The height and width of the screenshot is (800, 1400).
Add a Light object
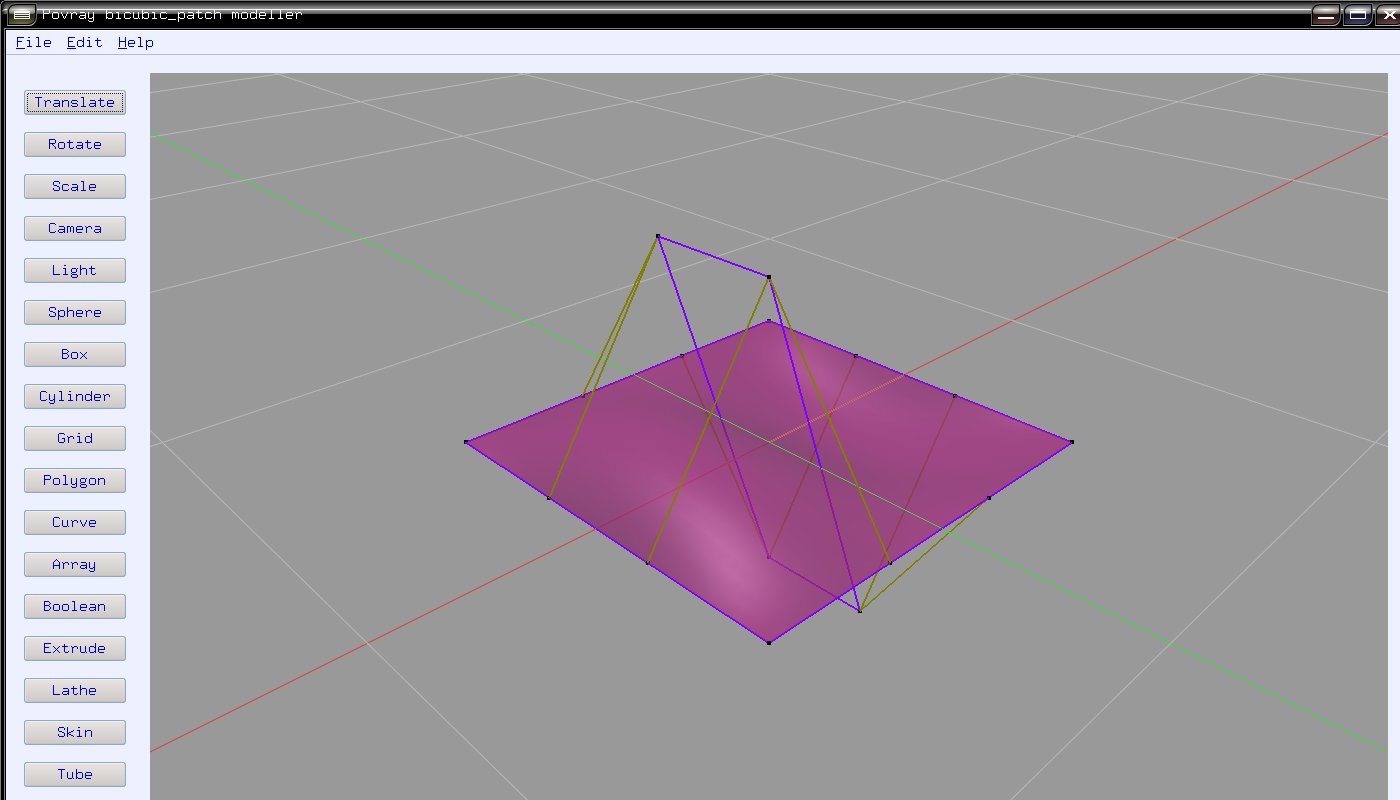point(75,270)
